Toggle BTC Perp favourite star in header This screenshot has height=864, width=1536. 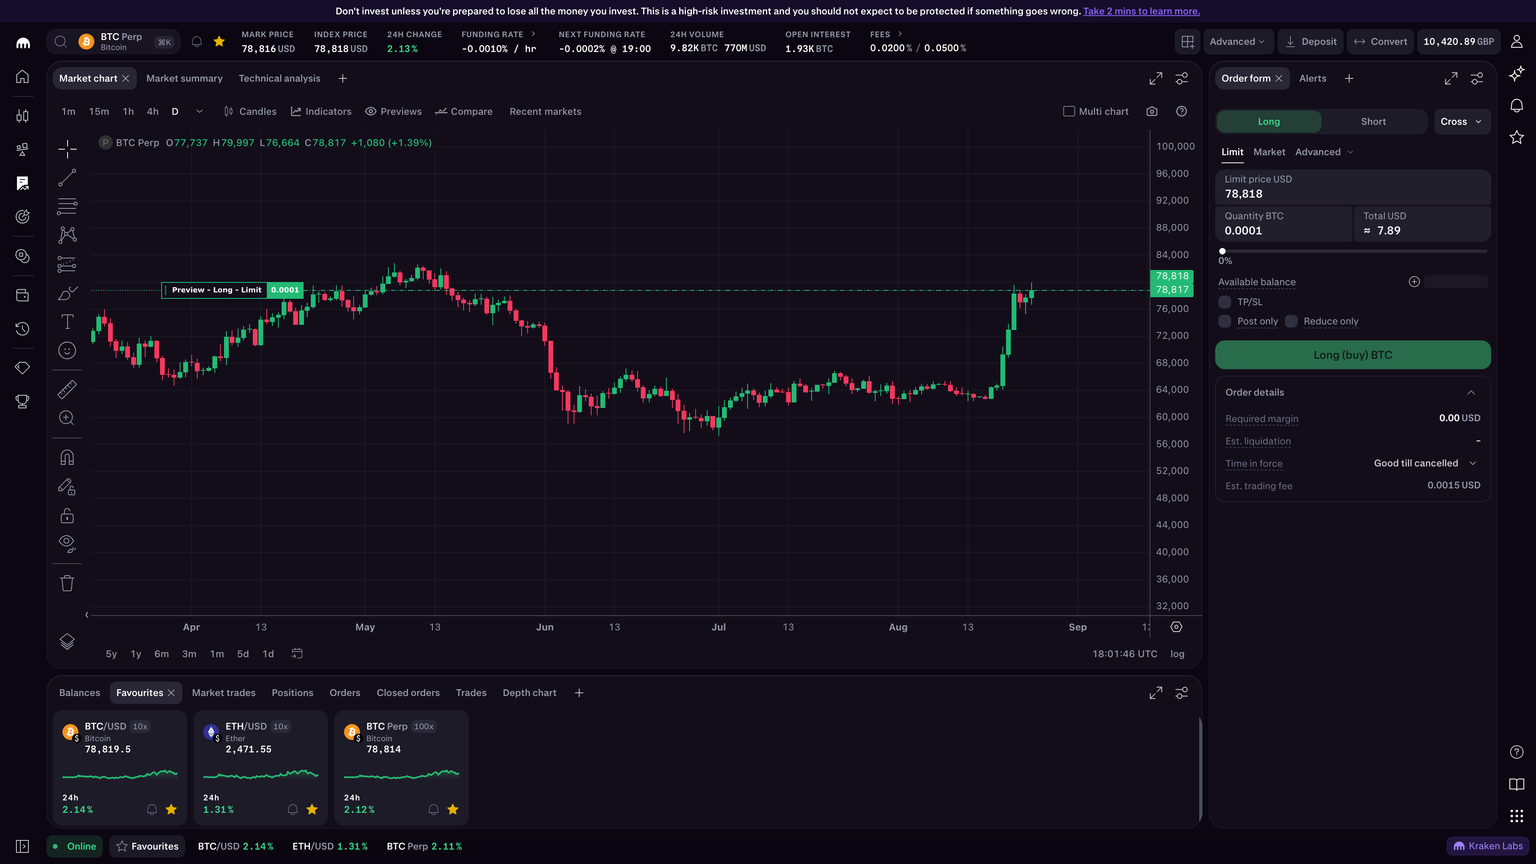(219, 42)
